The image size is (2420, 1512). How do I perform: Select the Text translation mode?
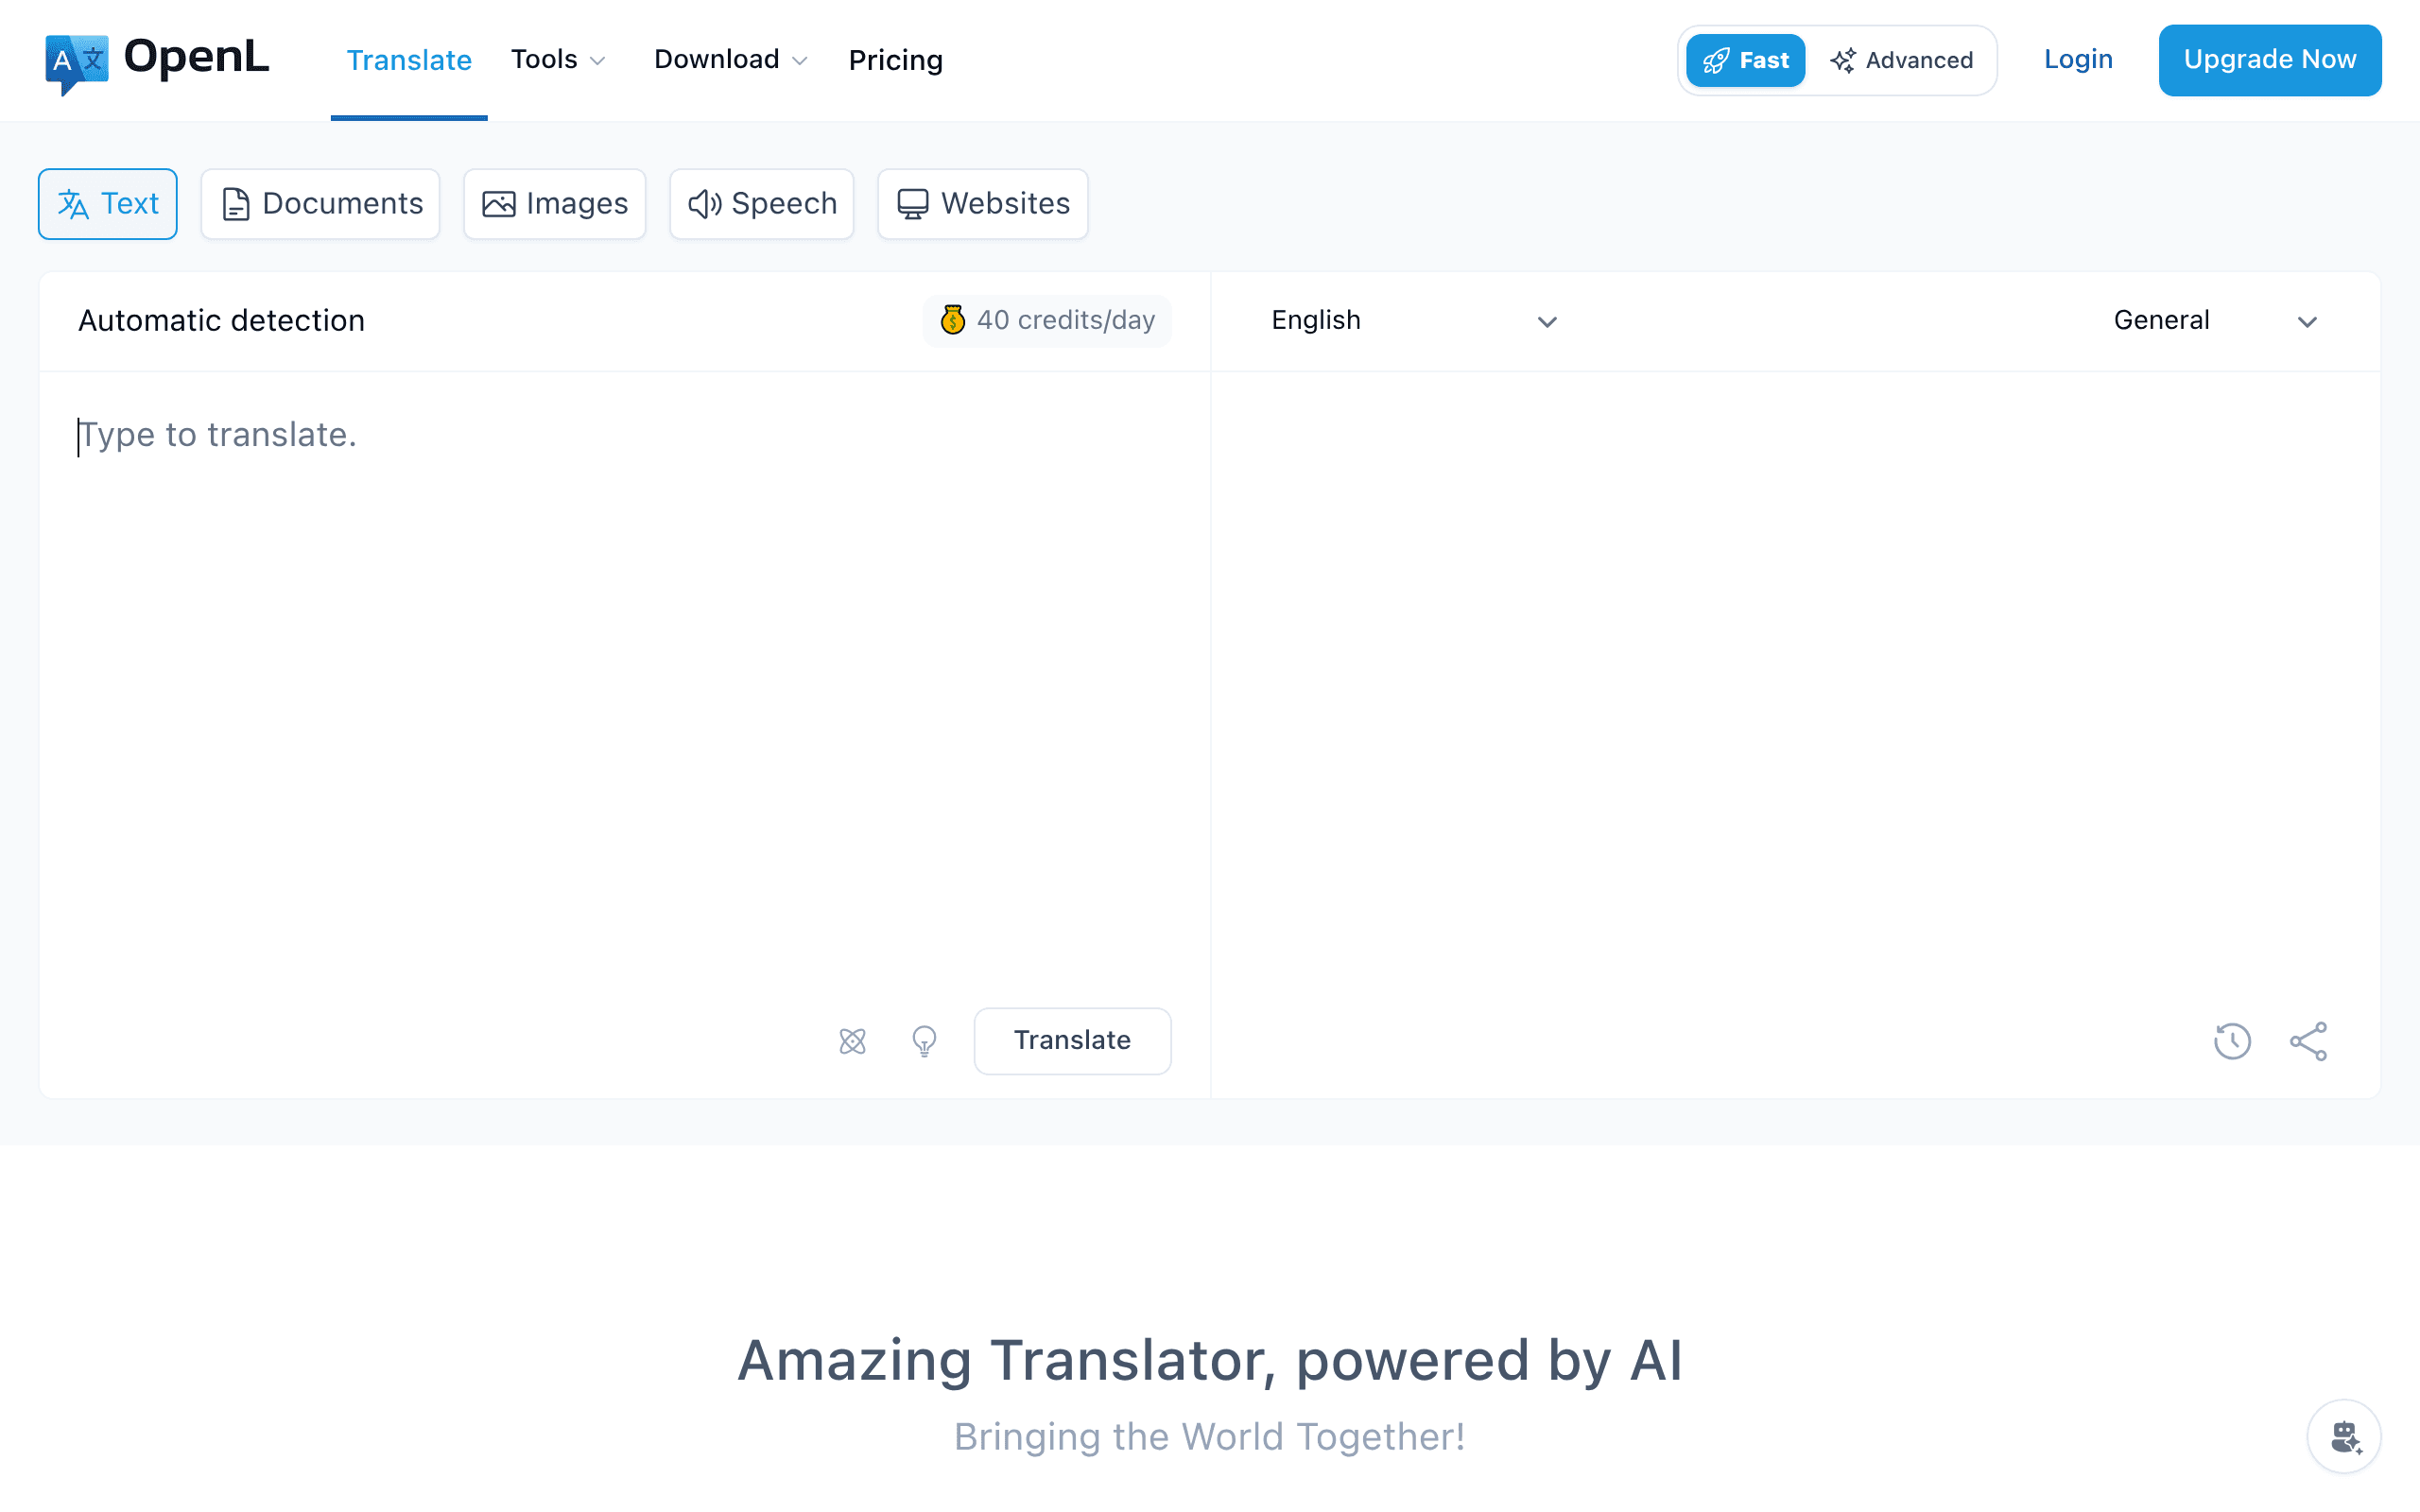coord(107,203)
